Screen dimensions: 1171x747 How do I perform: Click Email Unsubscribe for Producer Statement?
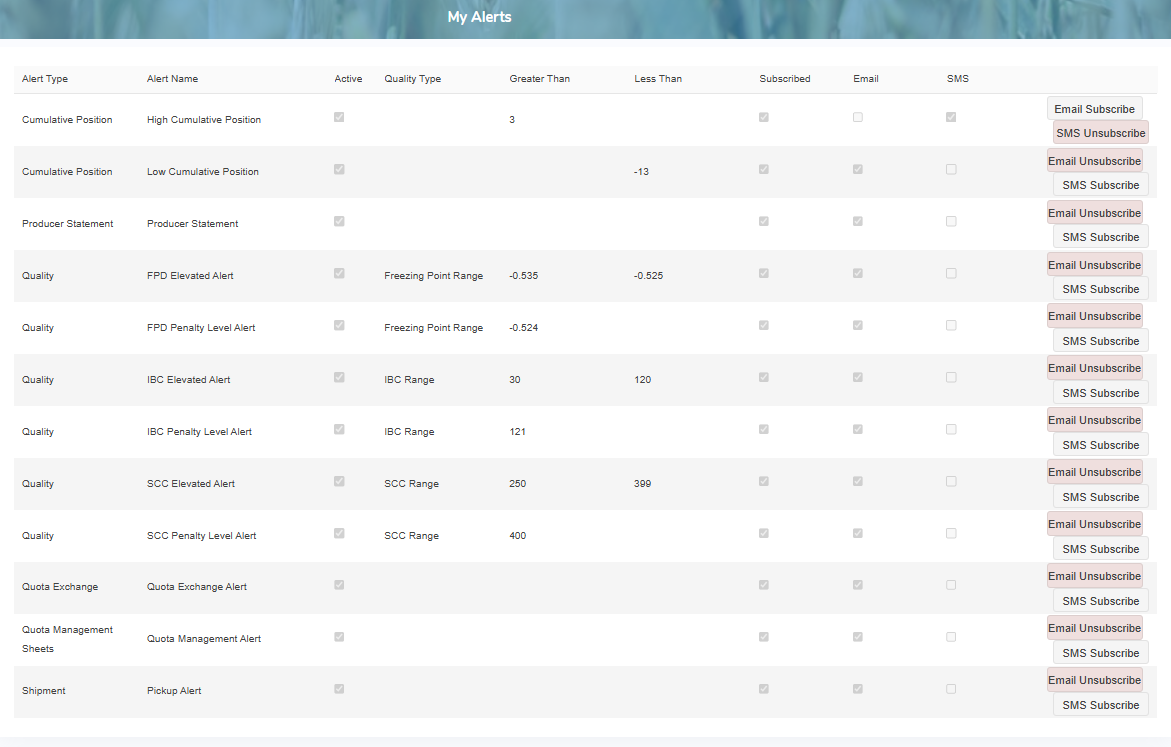tap(1094, 212)
